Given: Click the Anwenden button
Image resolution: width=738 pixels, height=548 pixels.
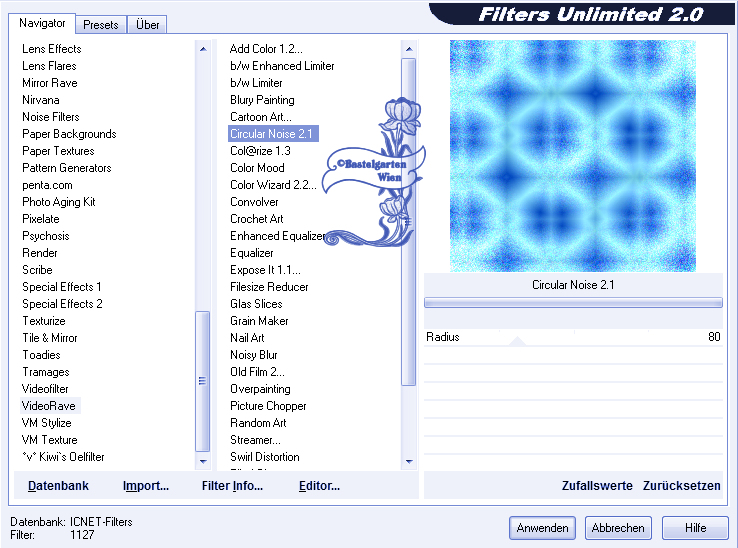Looking at the screenshot, I should pyautogui.click(x=542, y=528).
